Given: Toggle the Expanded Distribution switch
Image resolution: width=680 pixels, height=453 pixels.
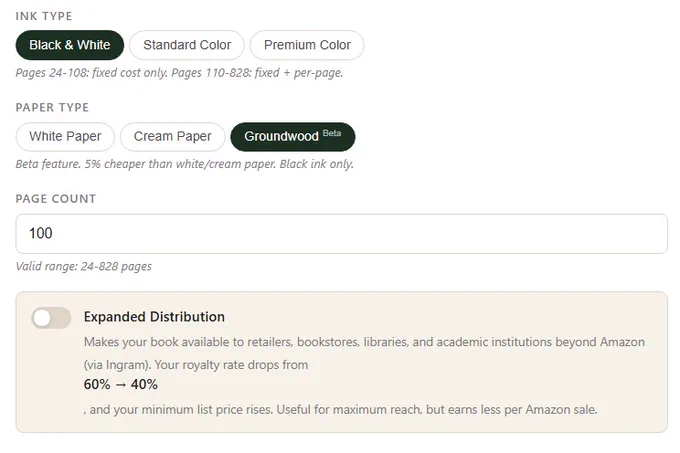Looking at the screenshot, I should click(x=51, y=318).
